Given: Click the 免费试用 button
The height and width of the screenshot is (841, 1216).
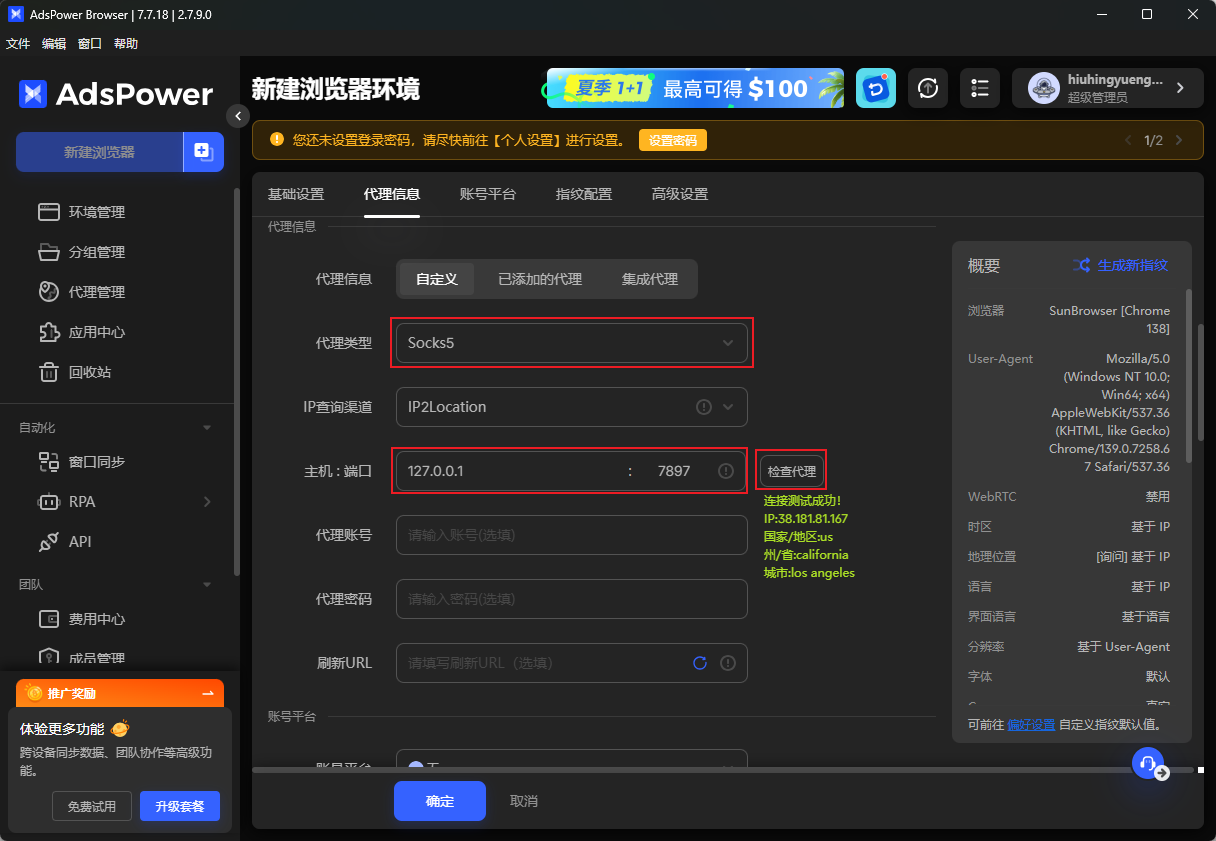Looking at the screenshot, I should (x=92, y=806).
